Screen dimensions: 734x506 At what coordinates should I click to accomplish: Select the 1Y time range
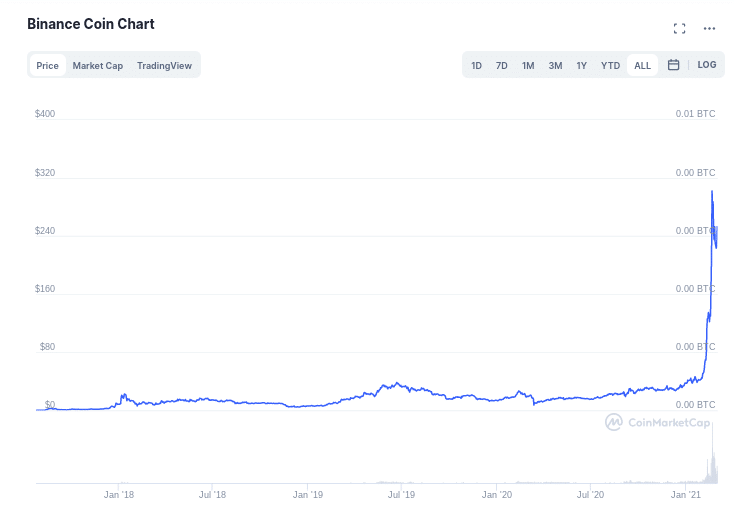pos(581,66)
